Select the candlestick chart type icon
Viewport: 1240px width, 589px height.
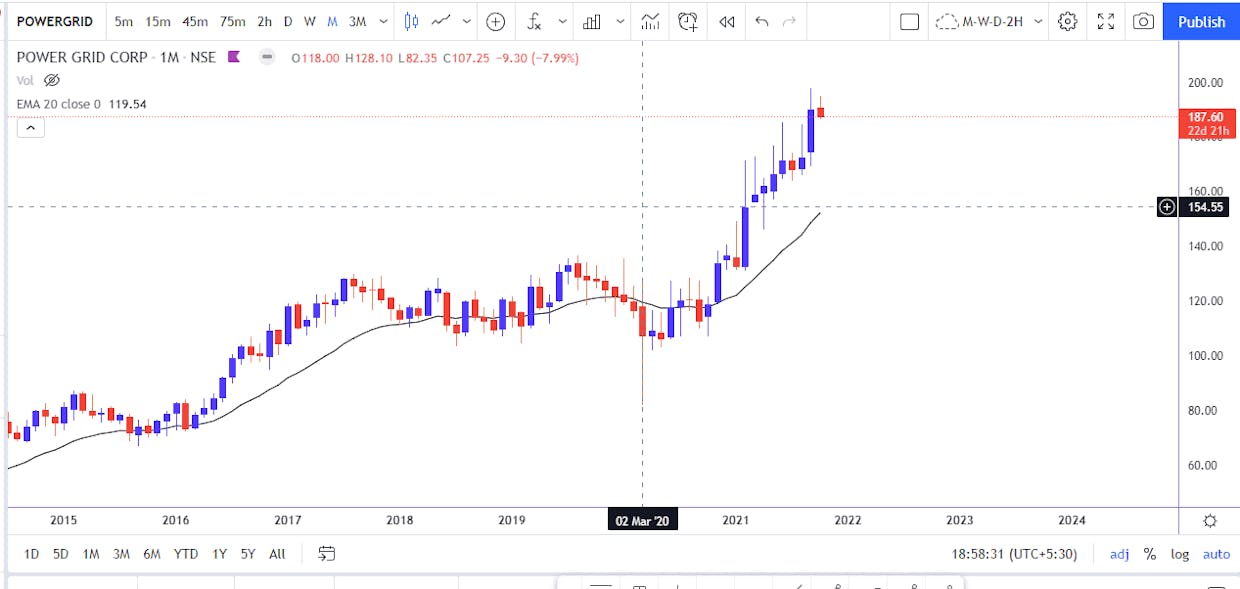click(411, 21)
